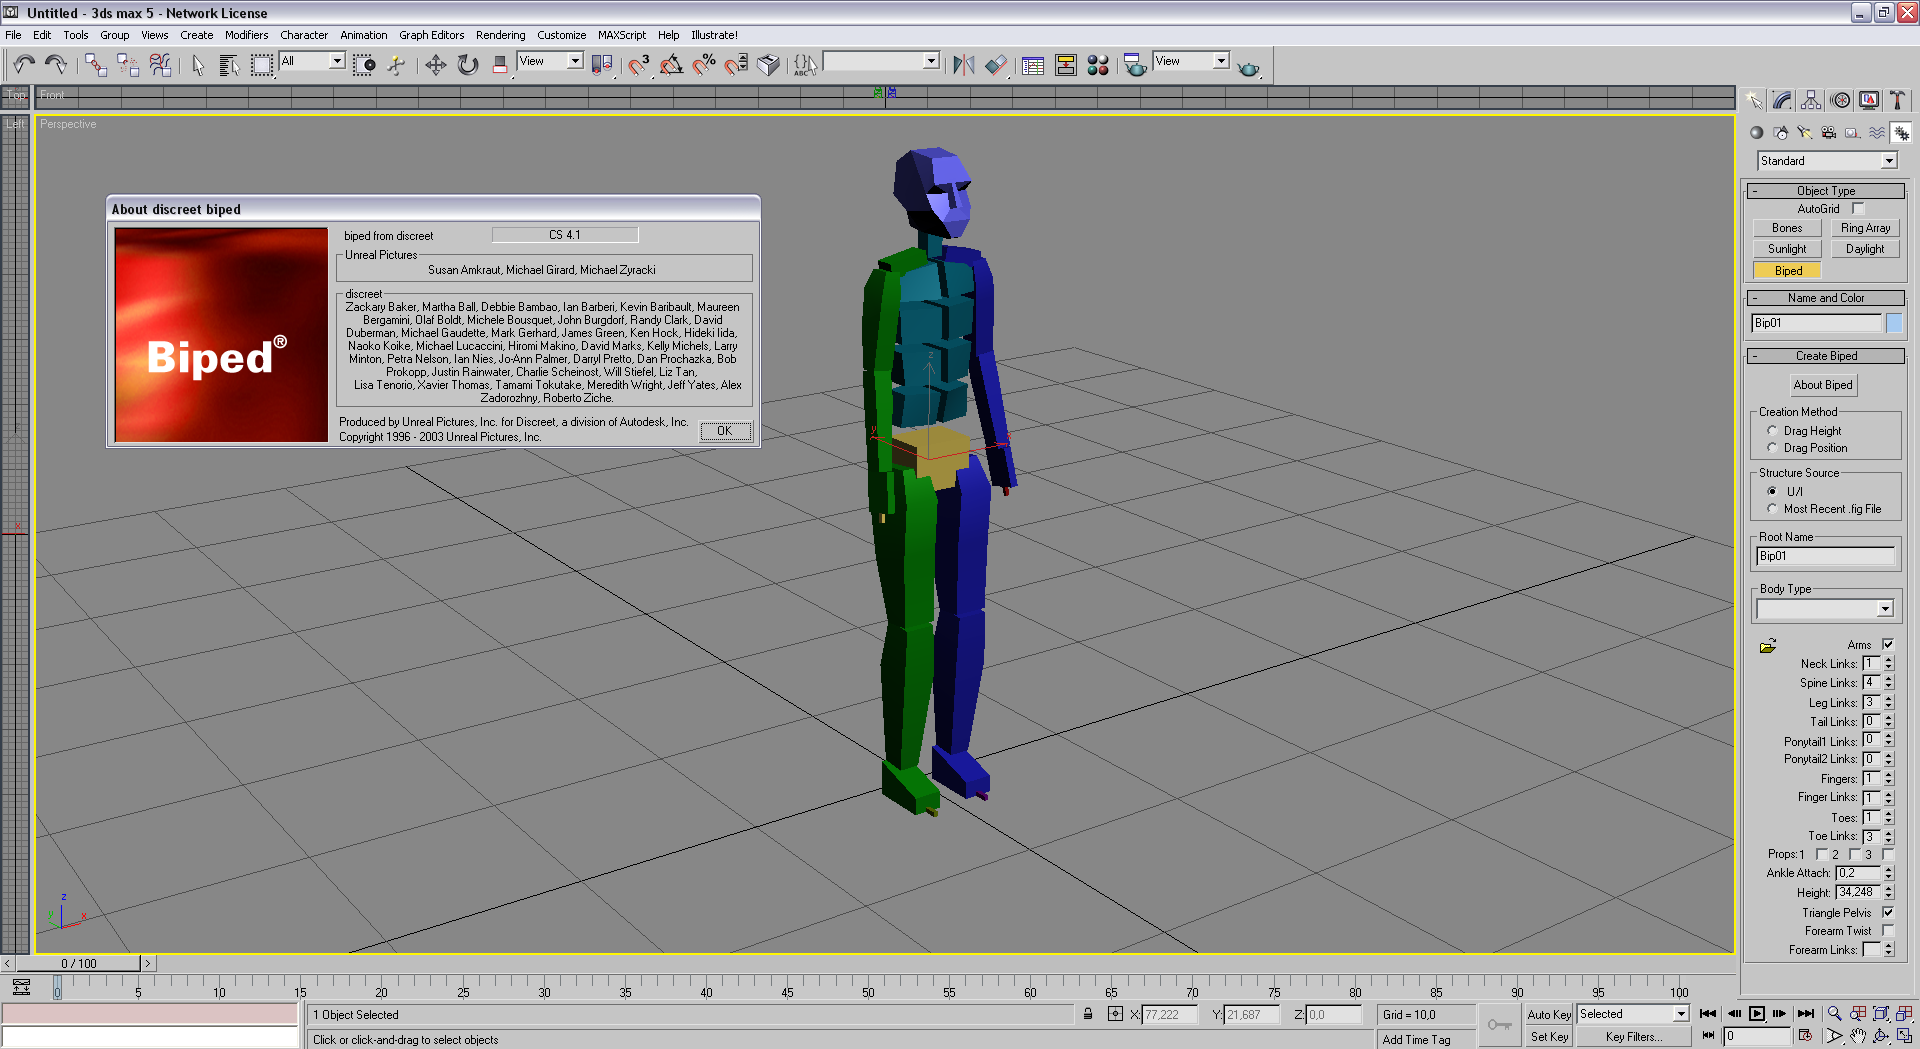Open the Motion command panel tab
The height and width of the screenshot is (1049, 1920).
point(1840,100)
